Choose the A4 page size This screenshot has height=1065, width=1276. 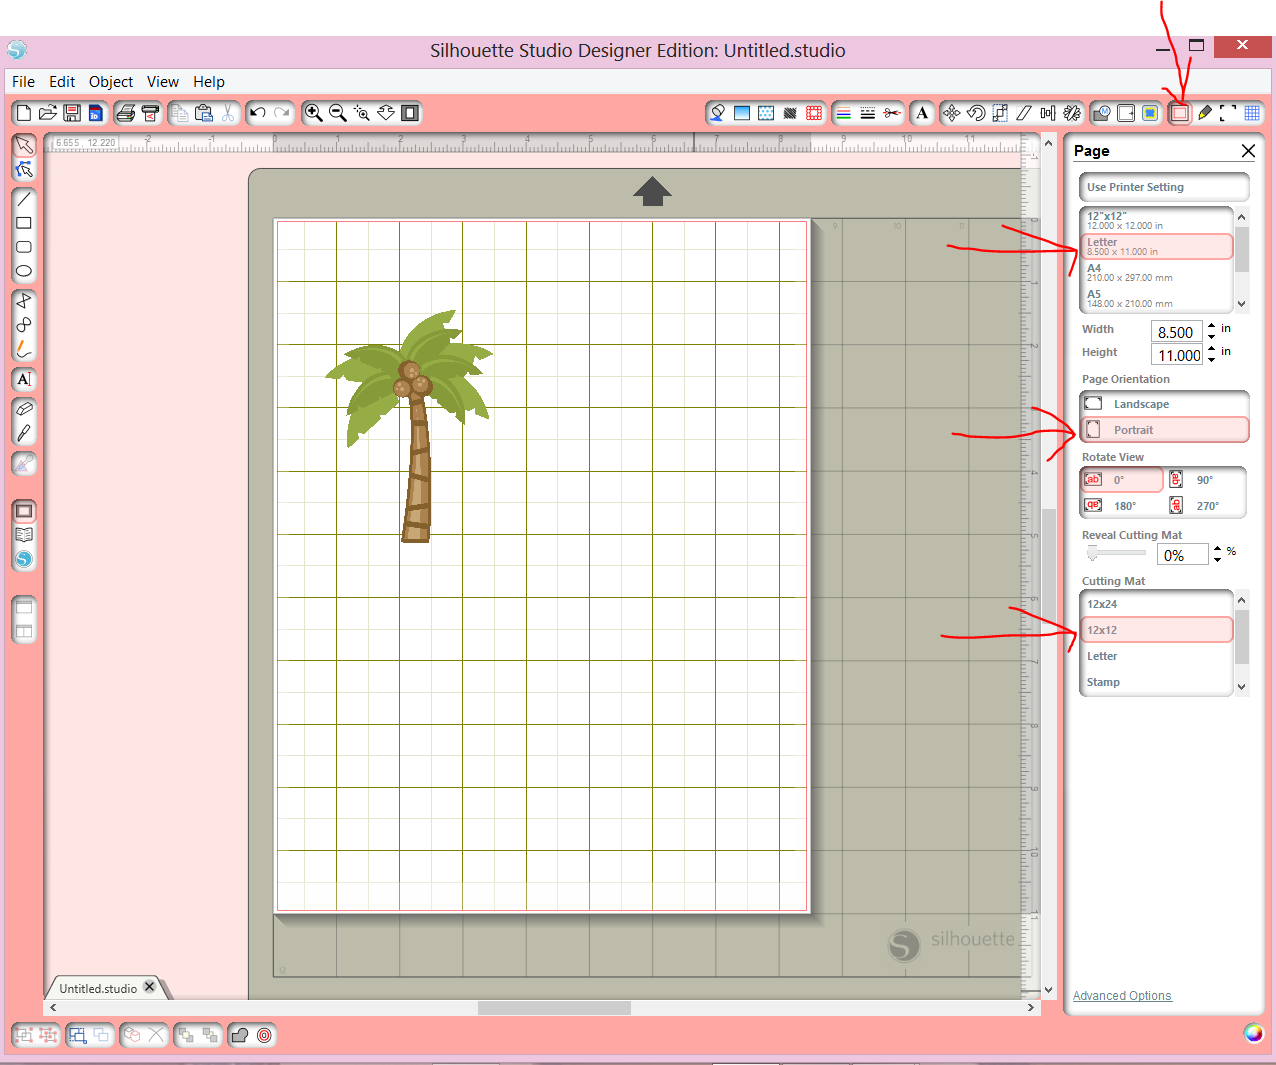pos(1157,273)
